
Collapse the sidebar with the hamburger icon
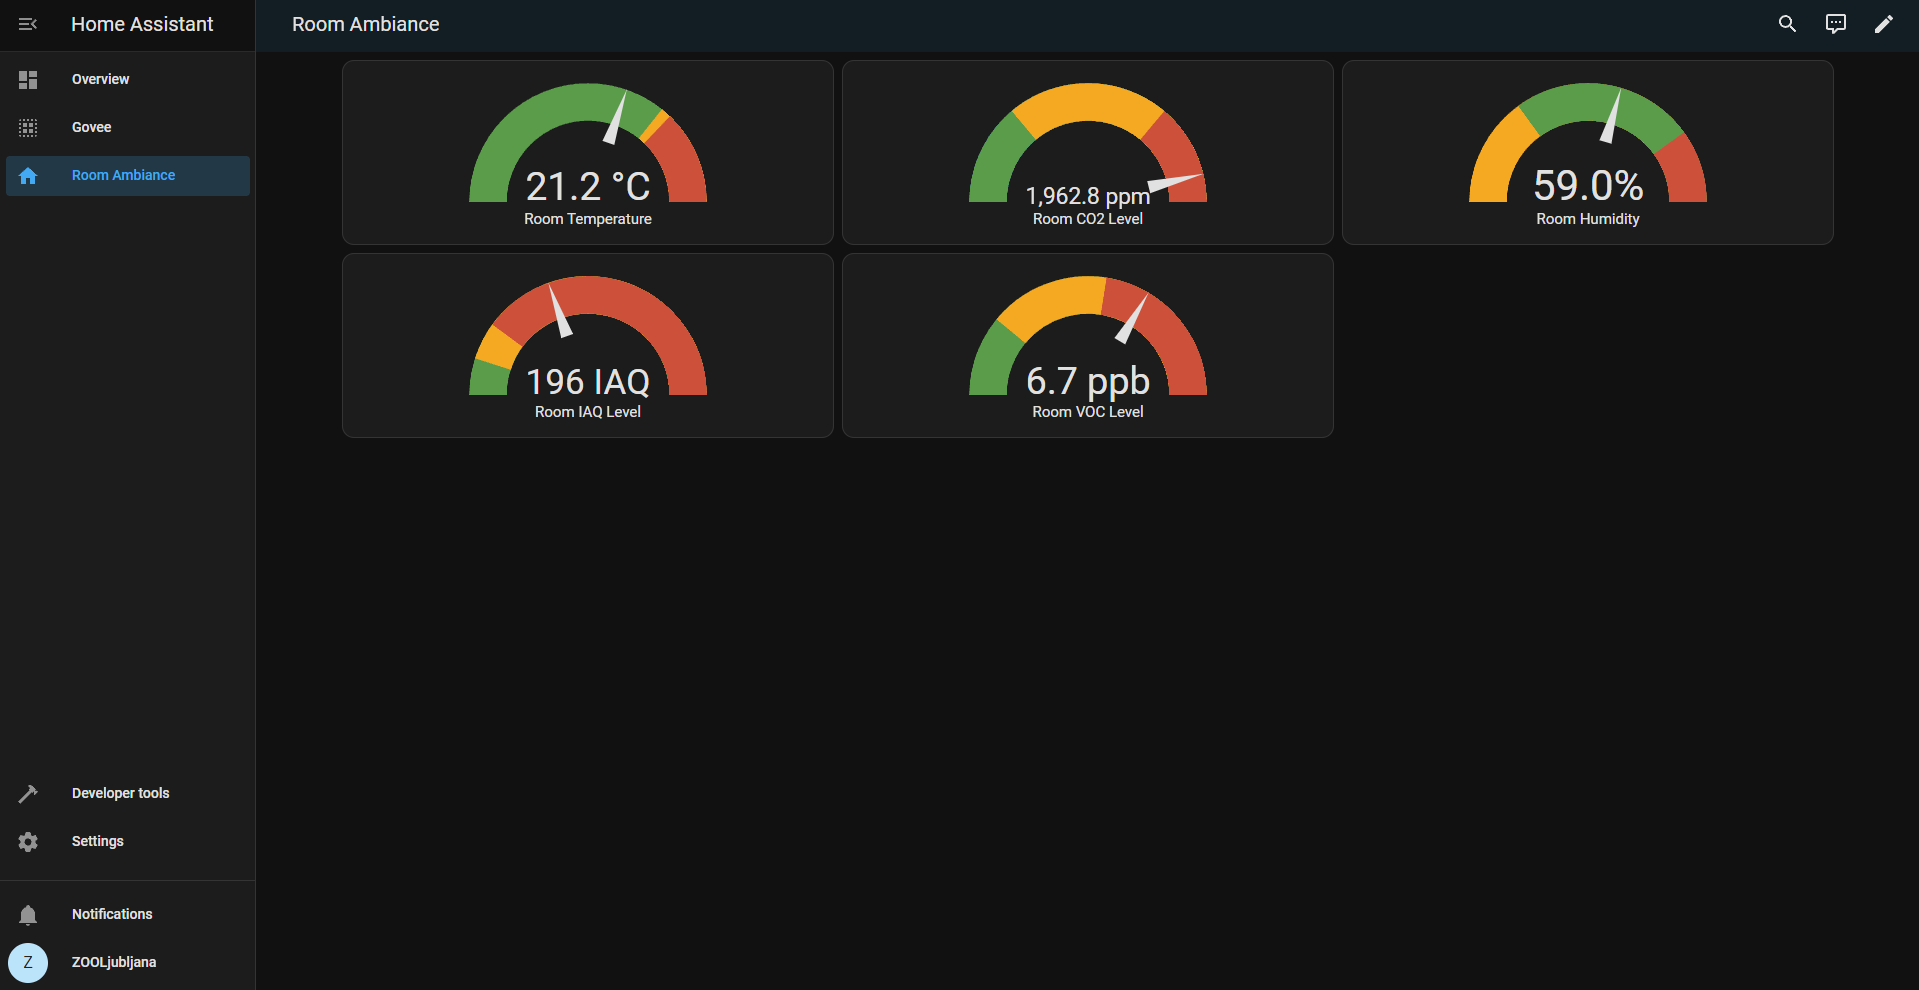click(x=28, y=24)
